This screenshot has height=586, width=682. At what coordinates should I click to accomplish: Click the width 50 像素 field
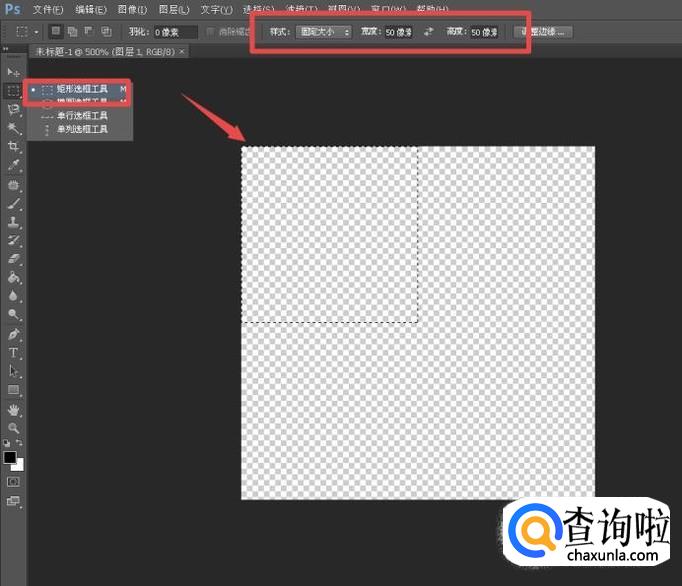(x=398, y=32)
